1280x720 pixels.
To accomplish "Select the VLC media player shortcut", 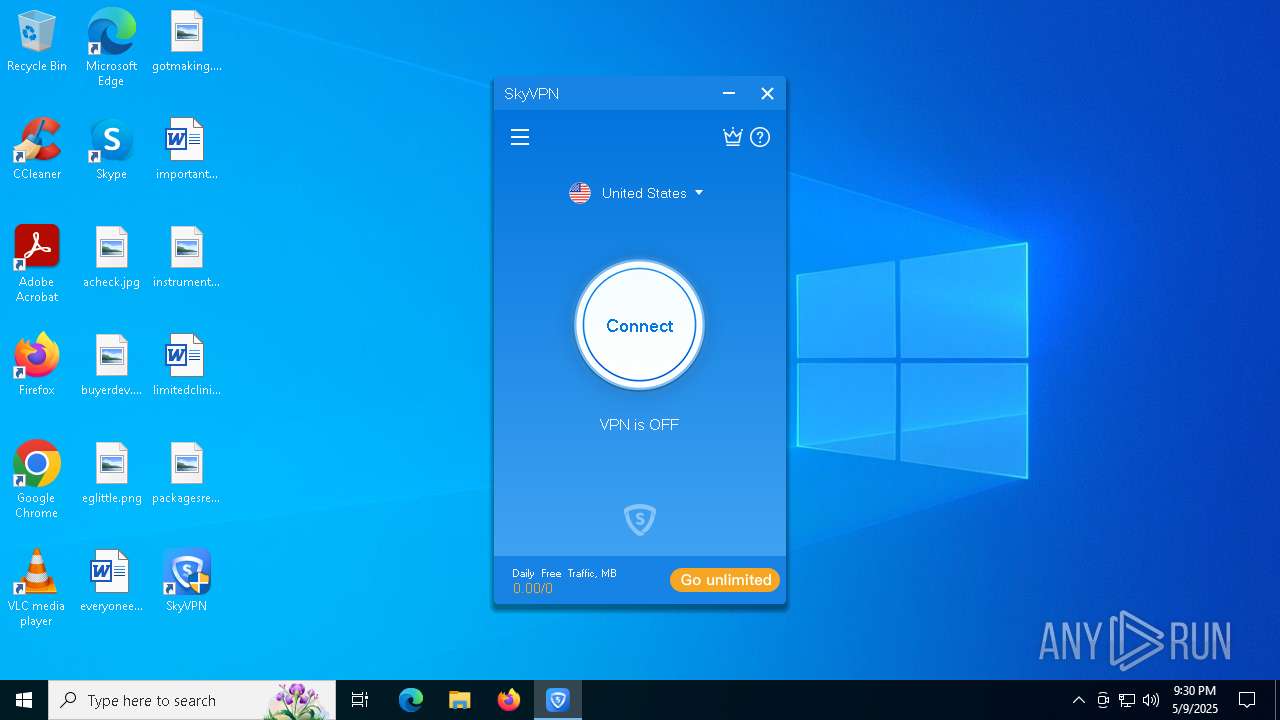I will click(x=37, y=588).
